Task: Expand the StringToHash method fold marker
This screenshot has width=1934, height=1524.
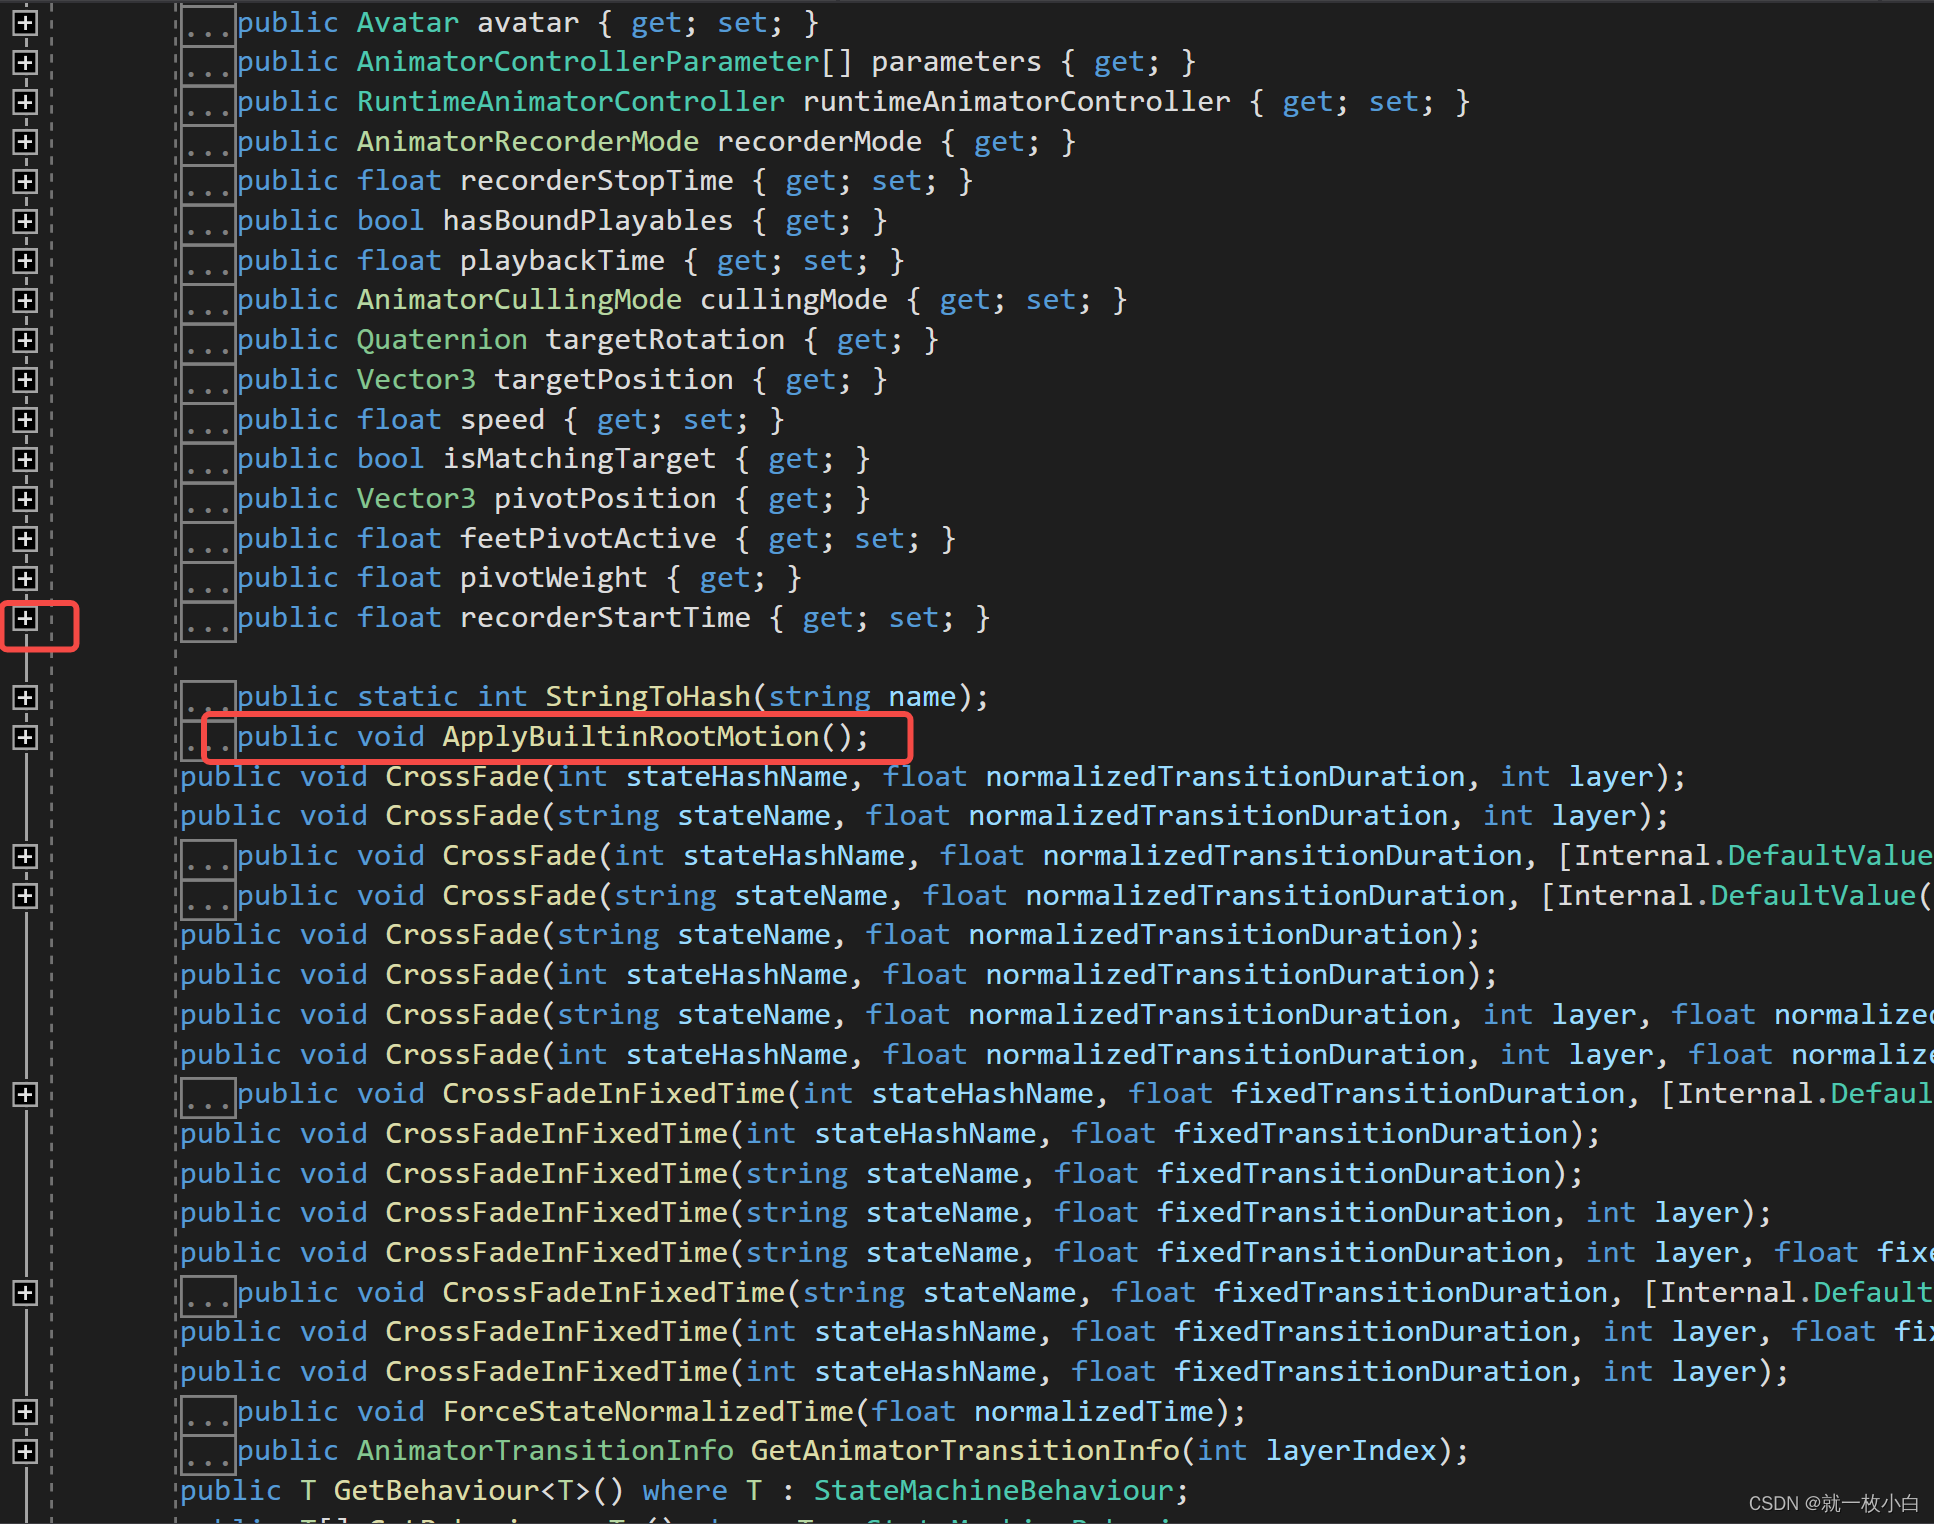Action: [25, 697]
